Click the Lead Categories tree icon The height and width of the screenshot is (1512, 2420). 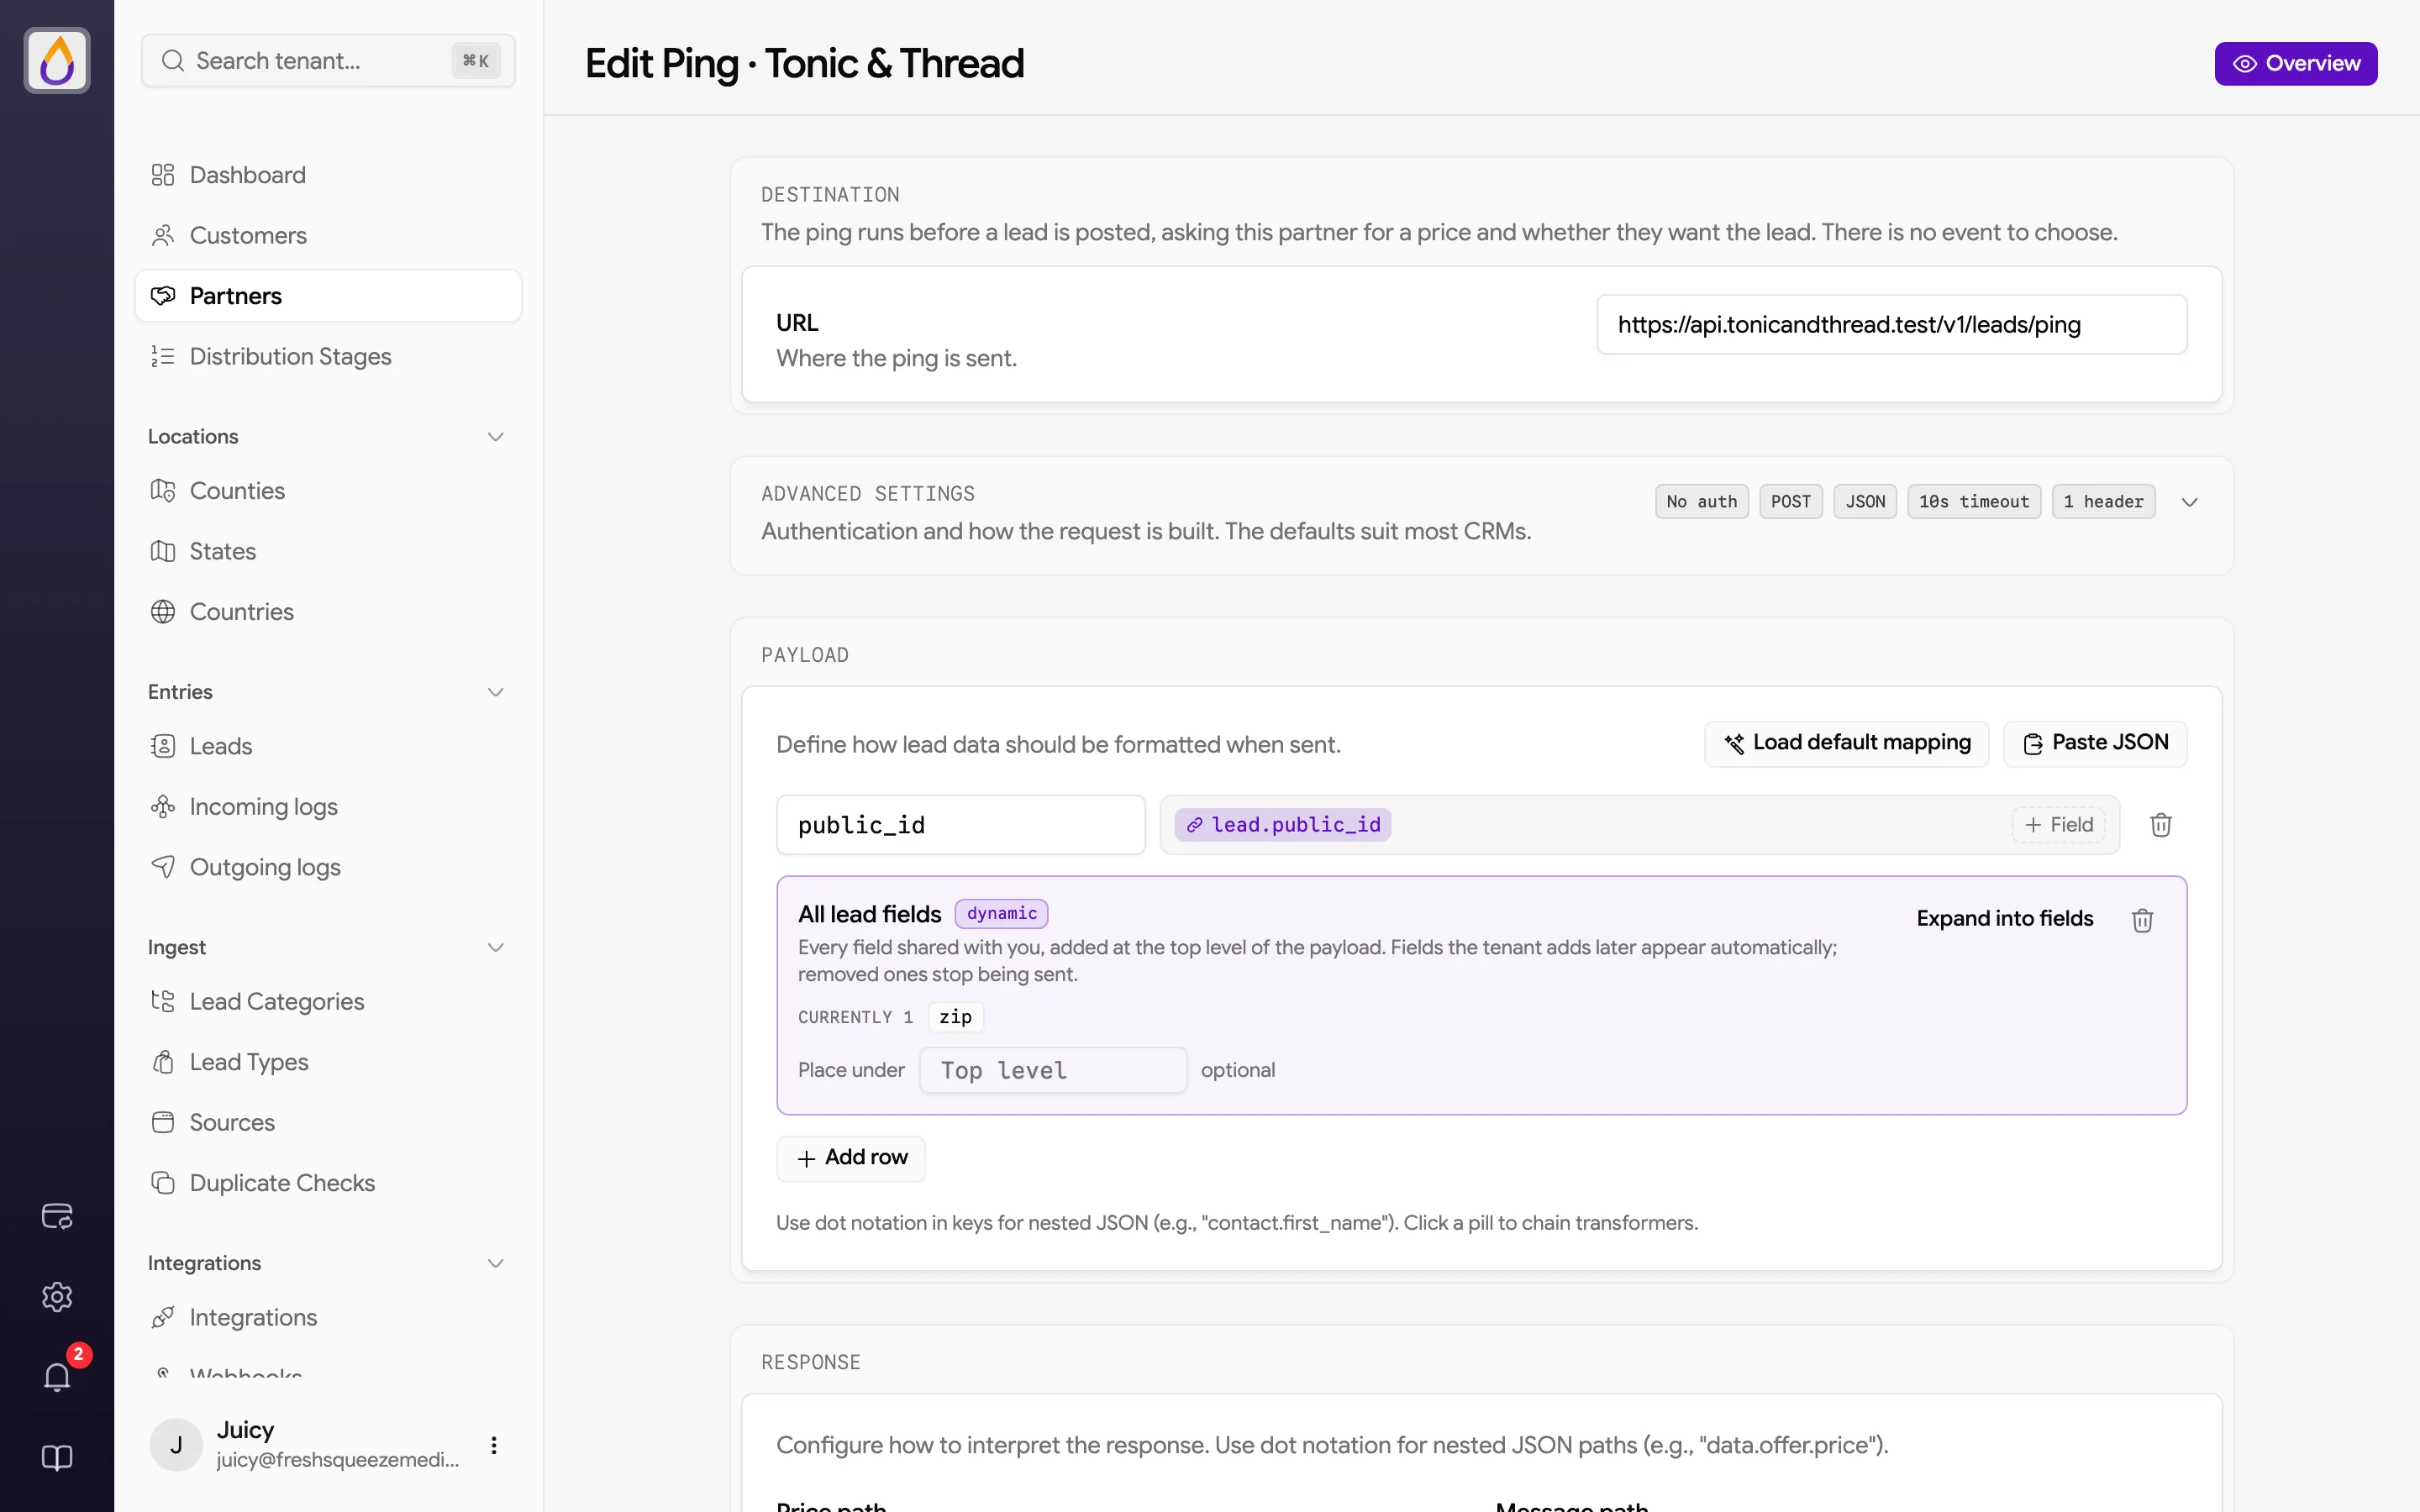pos(163,1001)
